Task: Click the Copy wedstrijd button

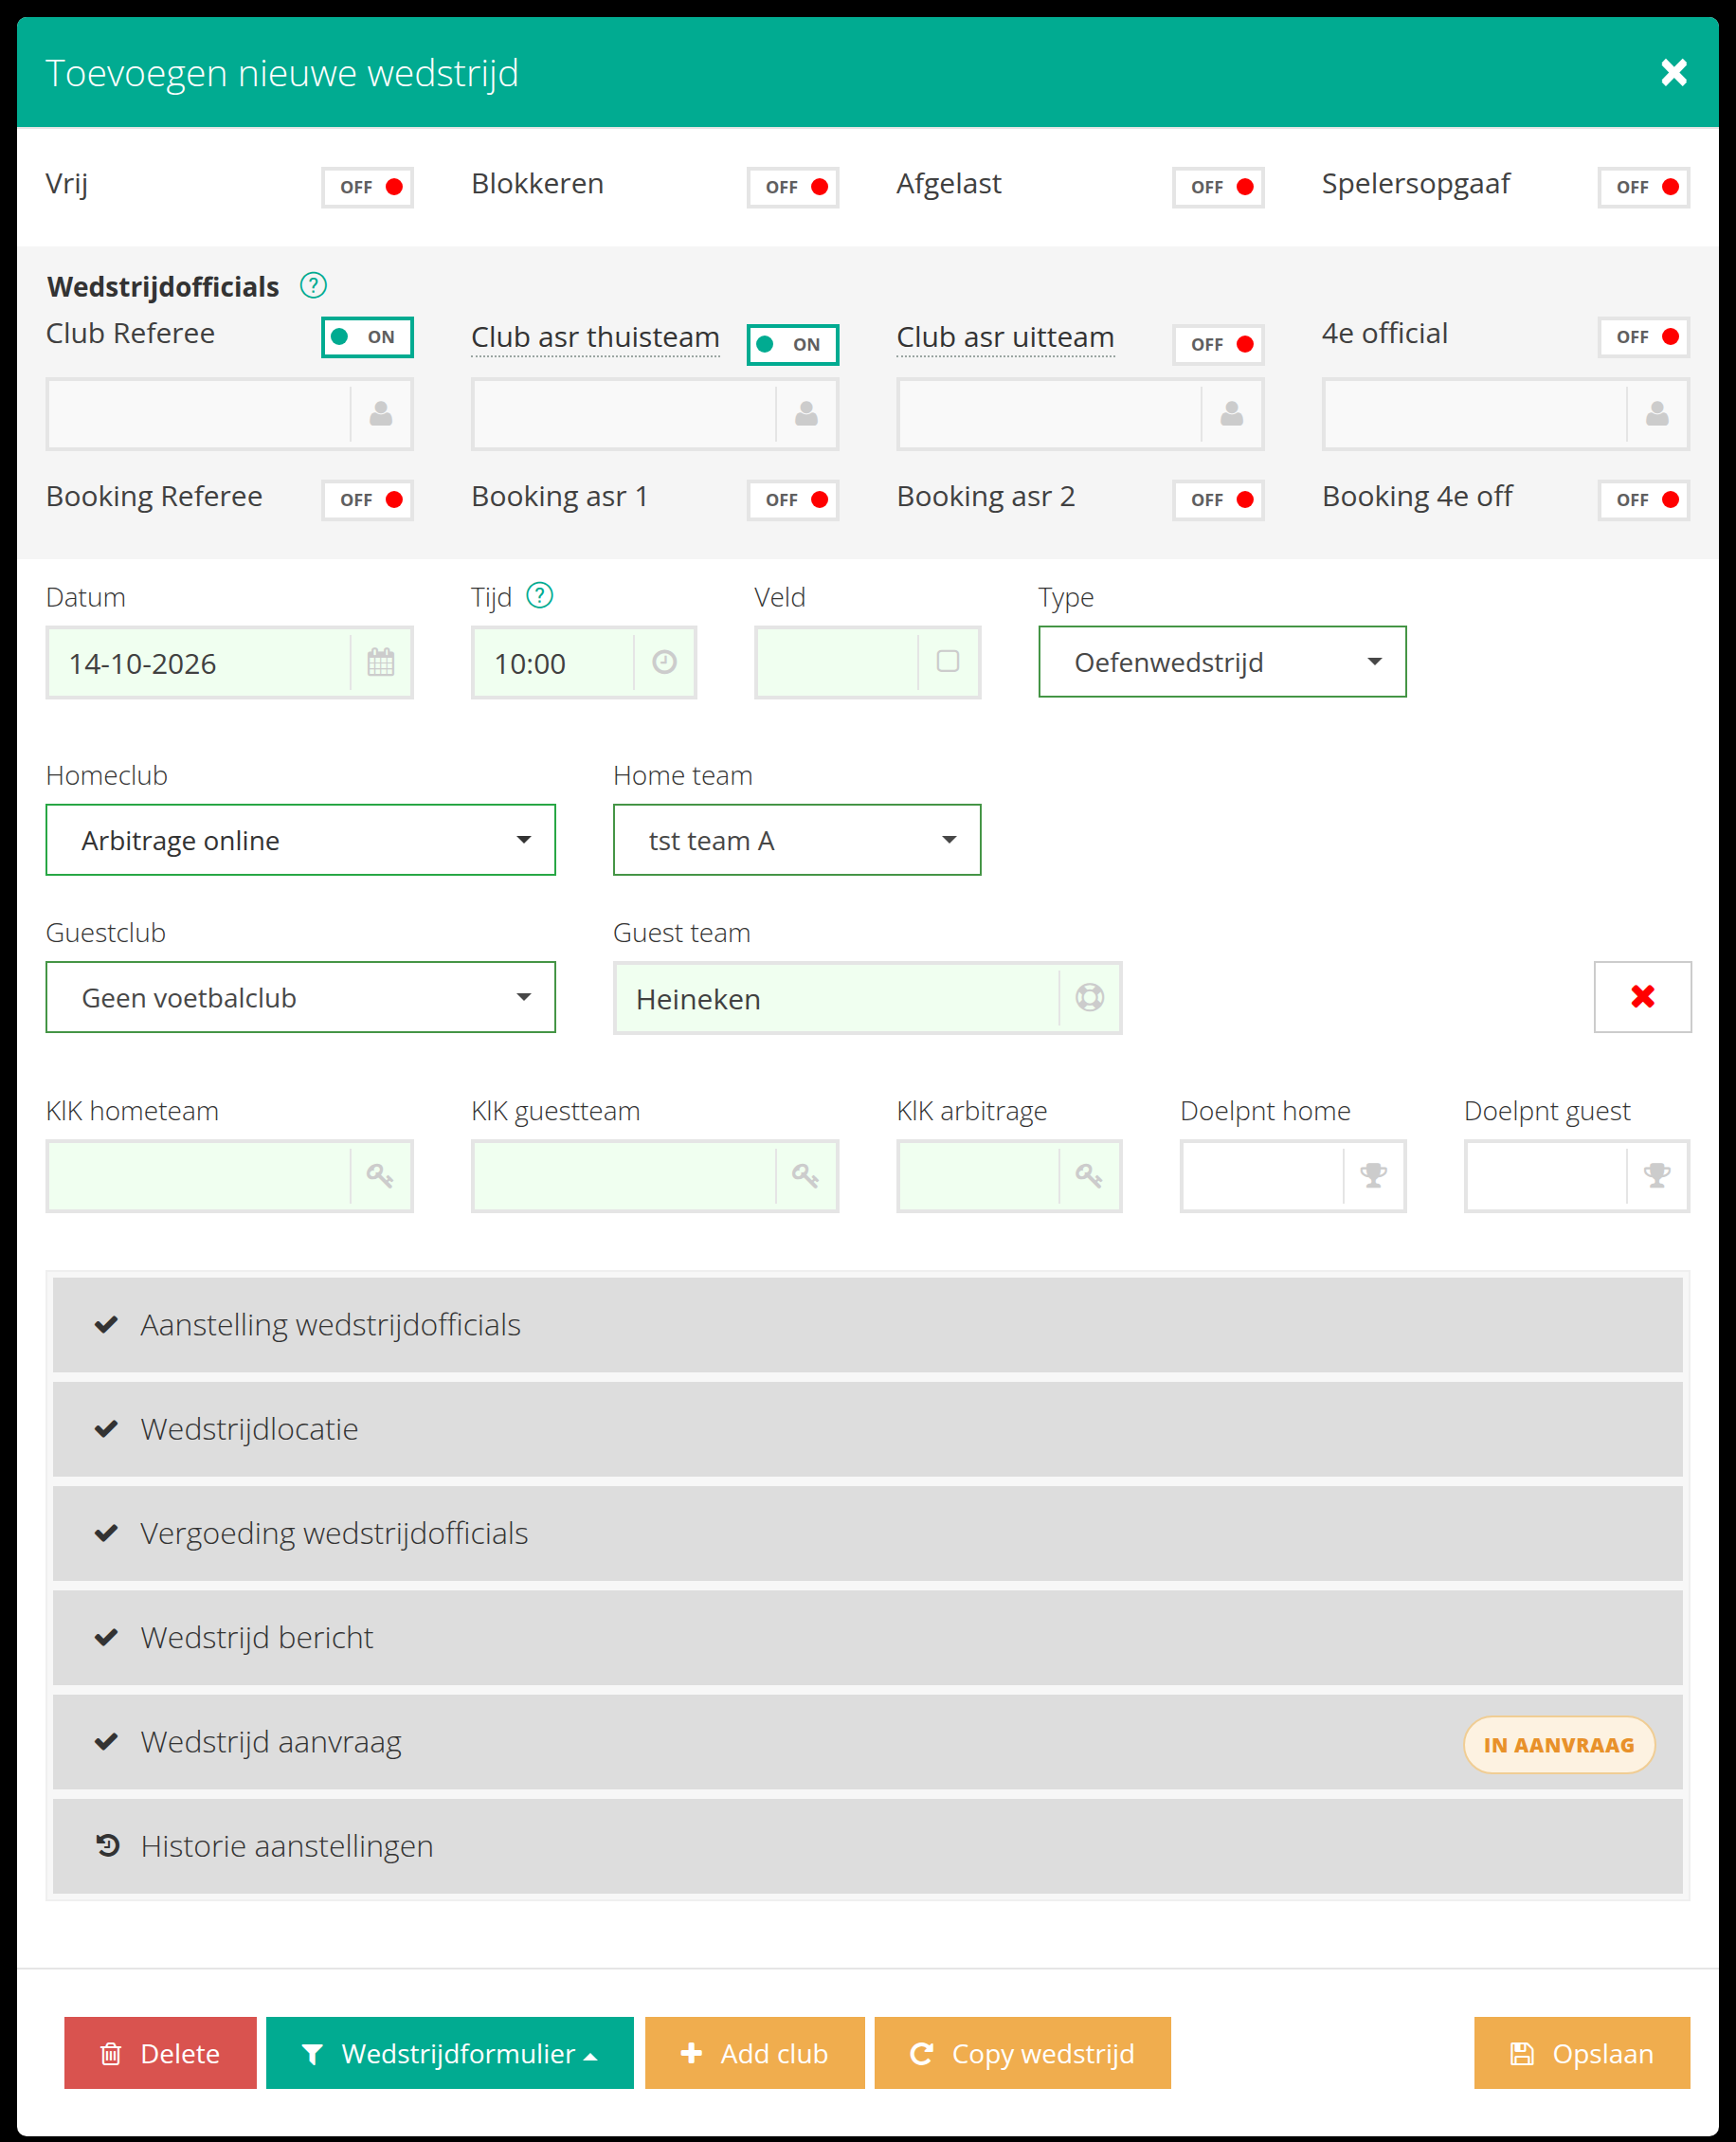Action: click(1022, 2053)
